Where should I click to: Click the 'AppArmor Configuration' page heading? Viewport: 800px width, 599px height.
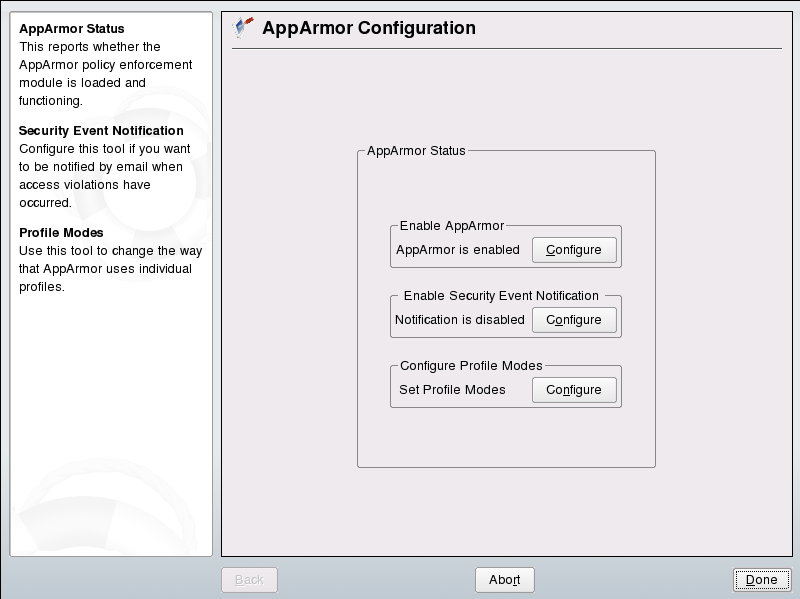coord(369,28)
